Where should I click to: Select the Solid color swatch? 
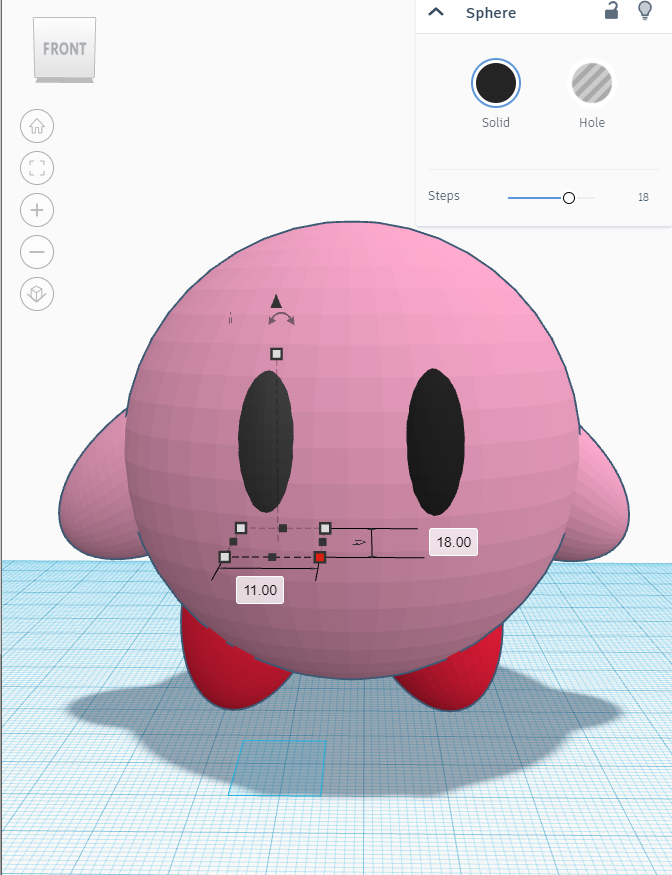point(496,83)
